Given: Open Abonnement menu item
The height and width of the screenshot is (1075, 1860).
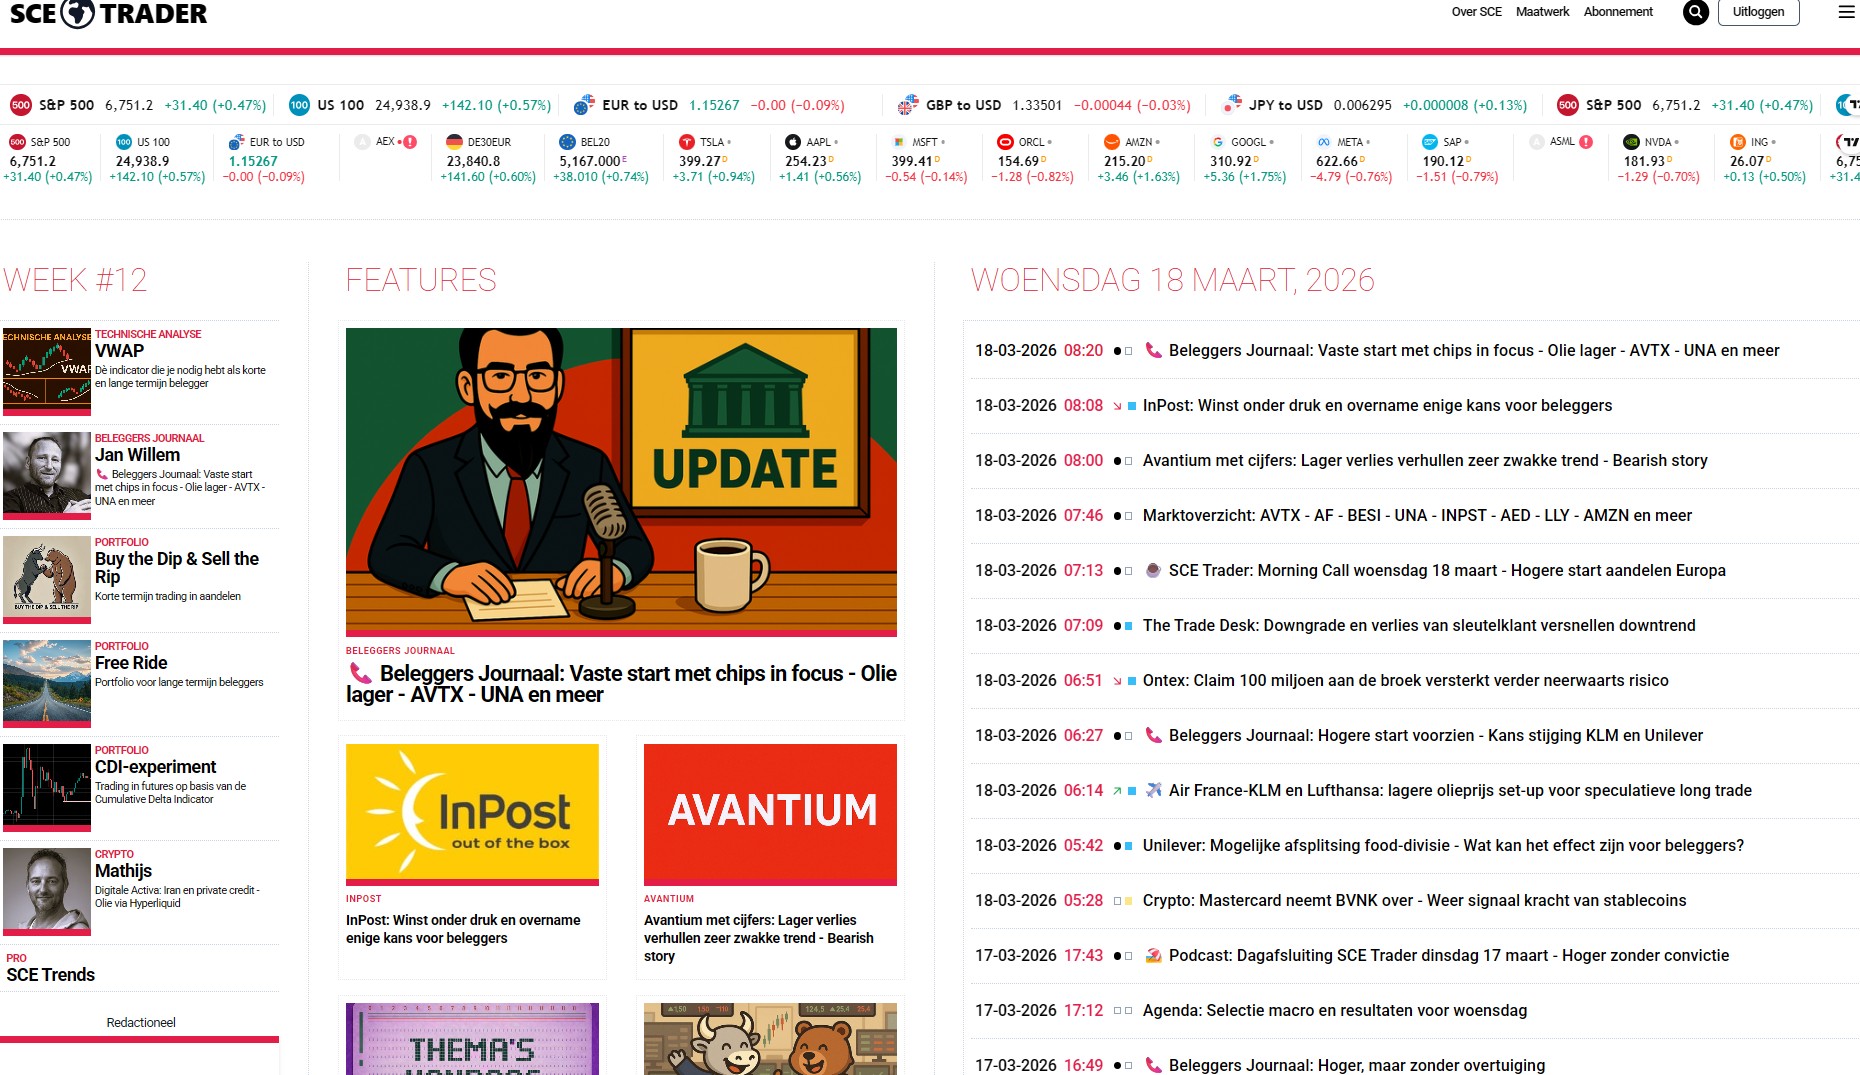Looking at the screenshot, I should (x=1618, y=12).
